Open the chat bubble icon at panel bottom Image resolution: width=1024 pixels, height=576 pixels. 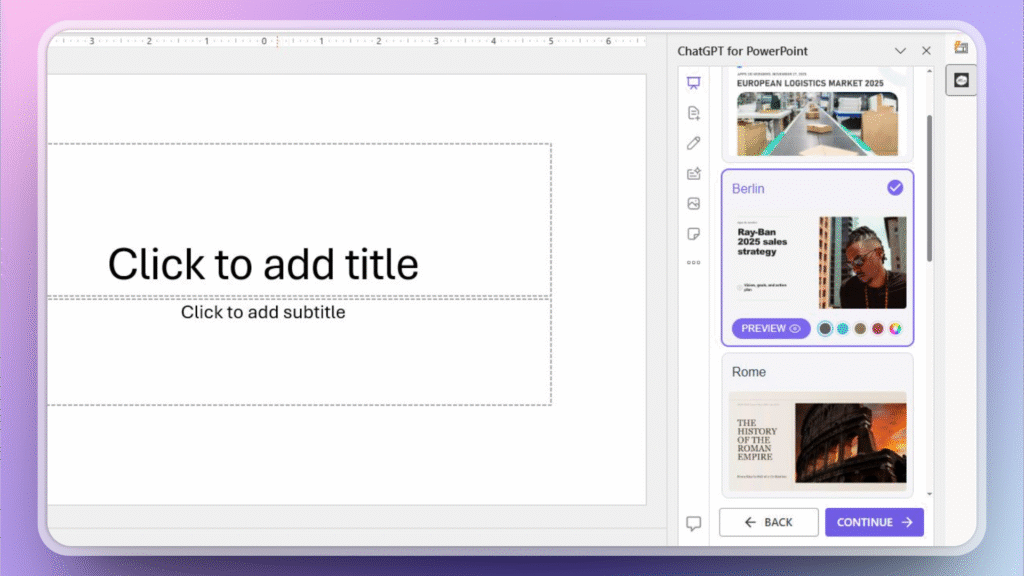click(x=695, y=521)
